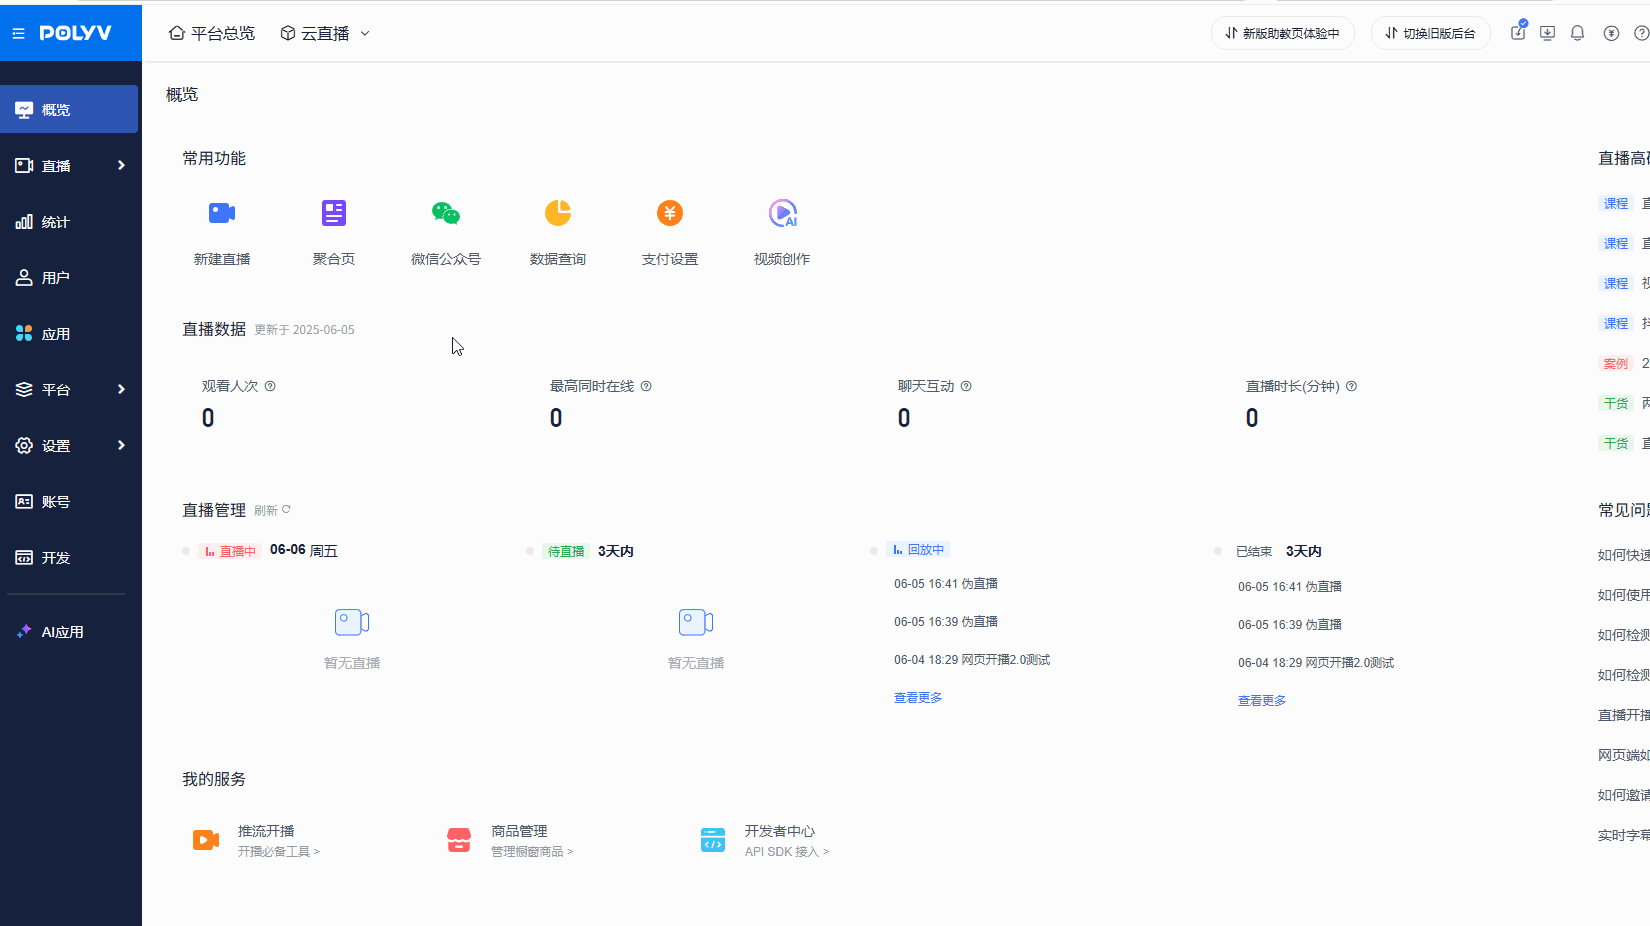
Task: Open 06-05 16:41 伪直播 under 回放中
Action: pos(946,583)
